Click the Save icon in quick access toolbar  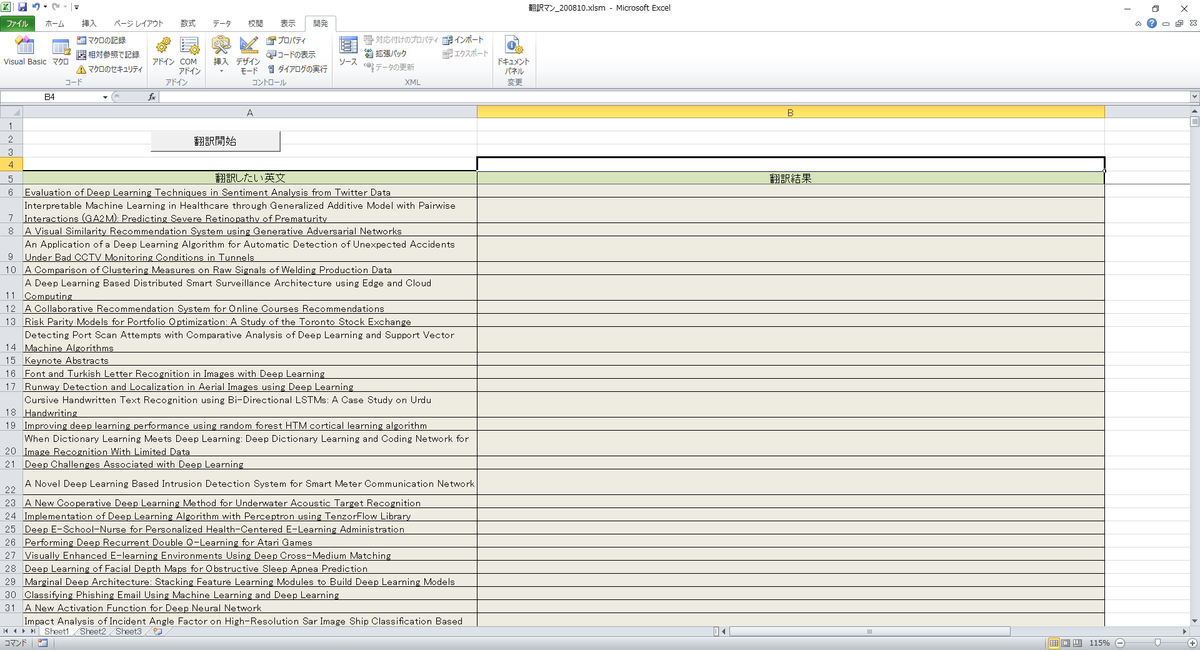click(22, 7)
